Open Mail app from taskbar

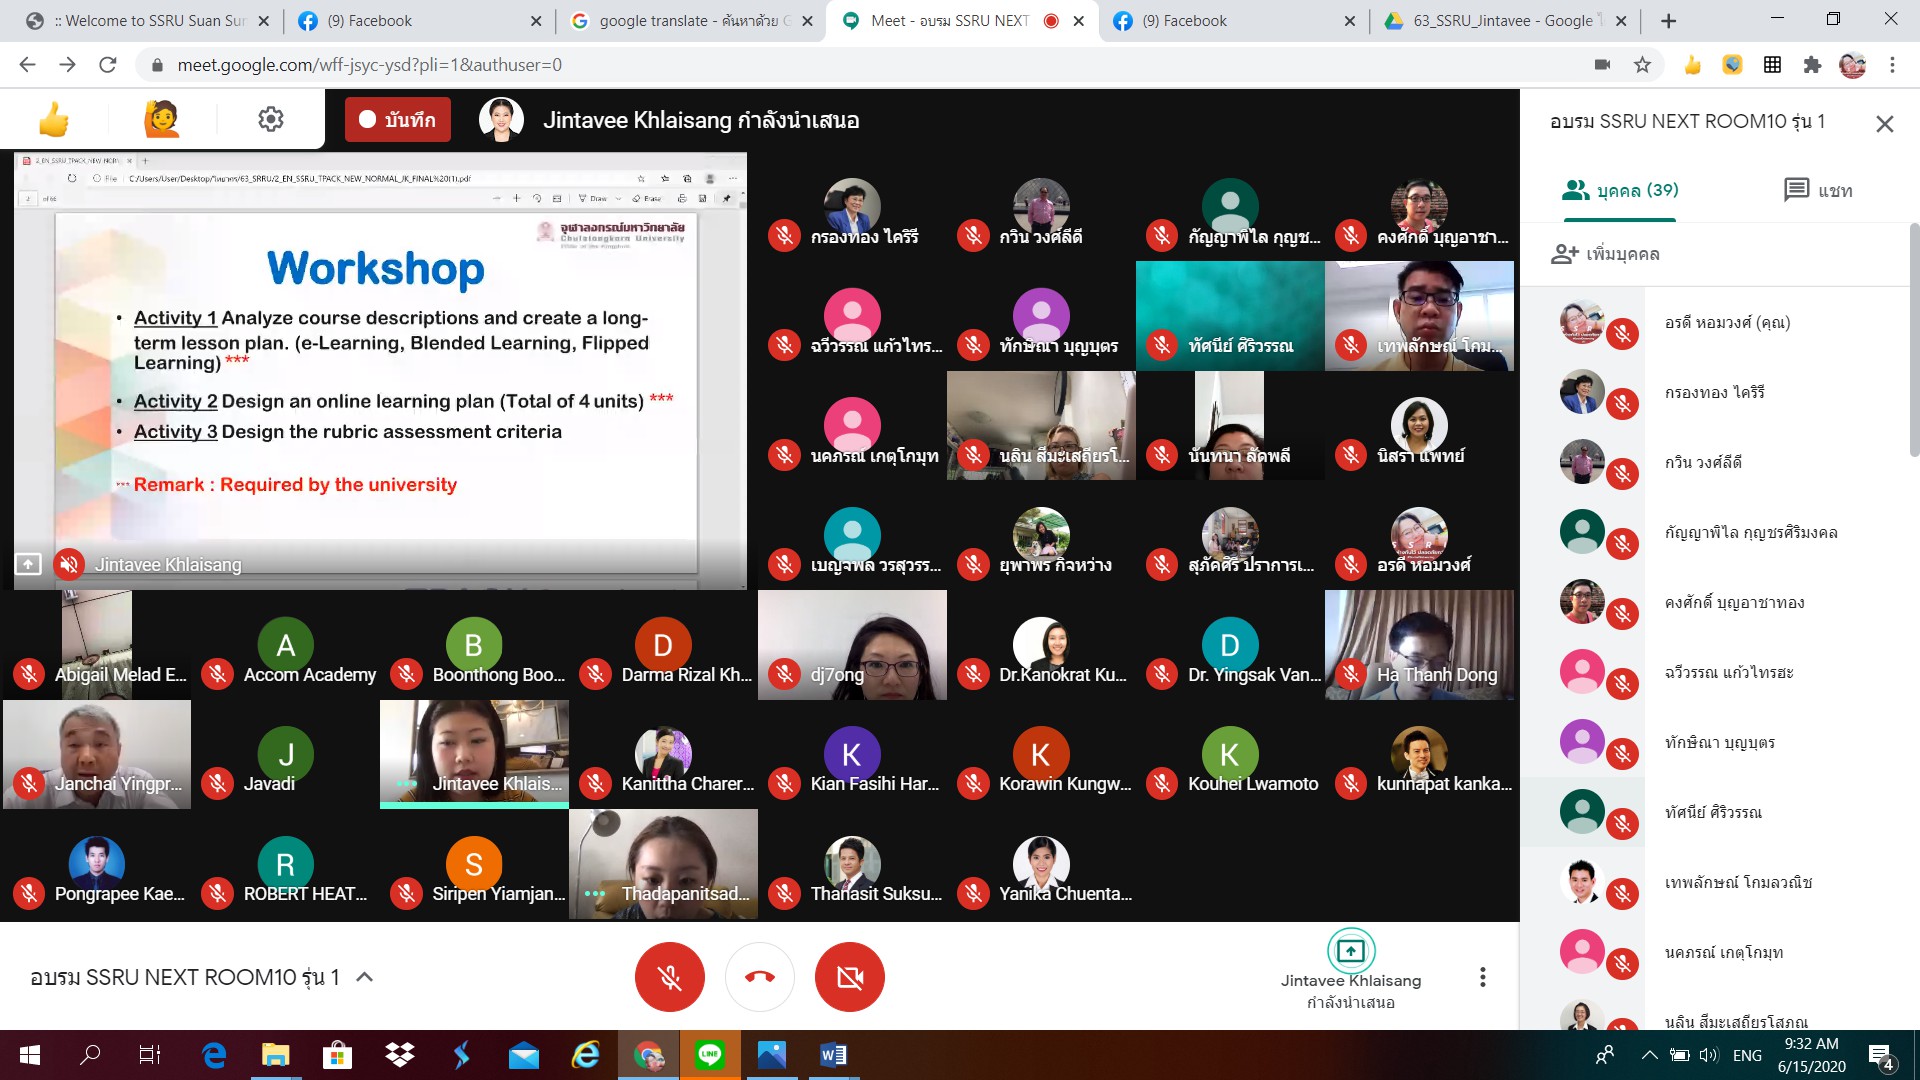click(523, 1055)
